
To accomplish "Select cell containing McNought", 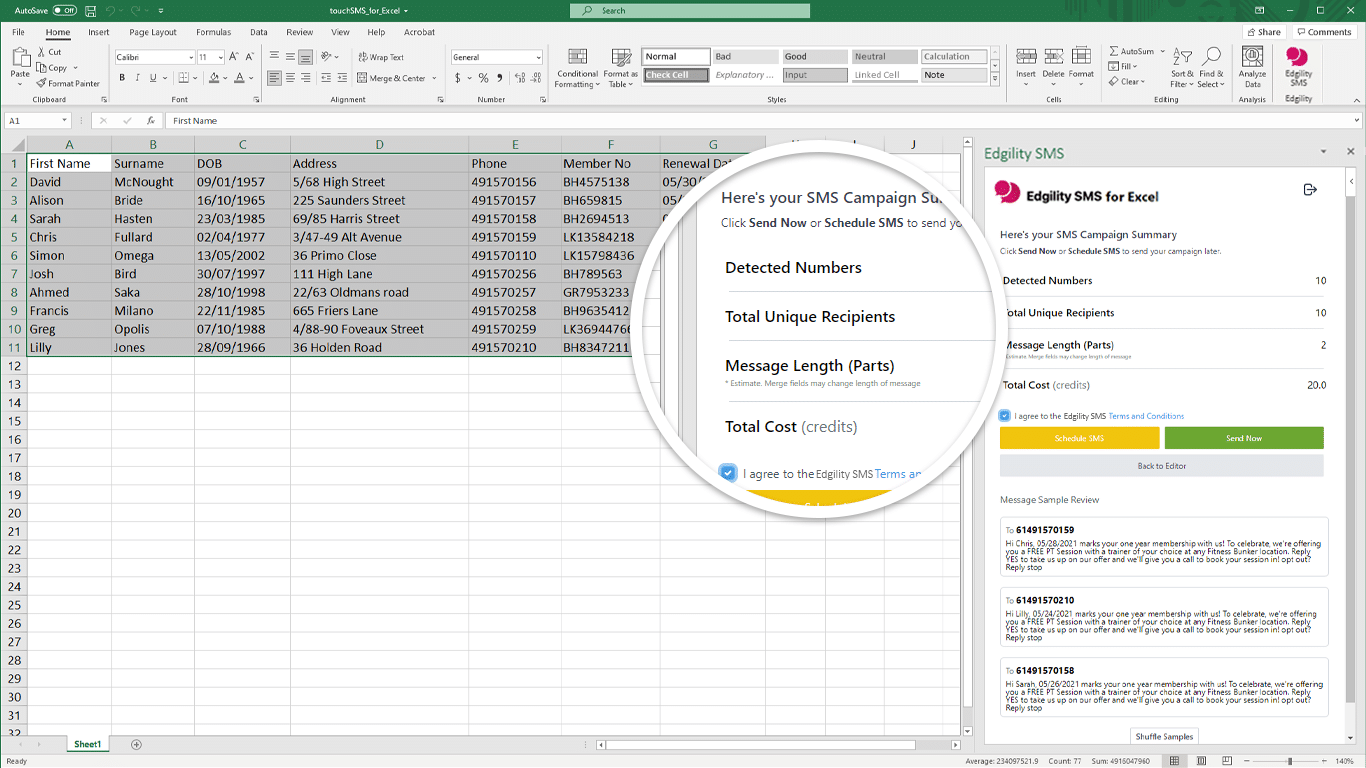I will click(153, 182).
